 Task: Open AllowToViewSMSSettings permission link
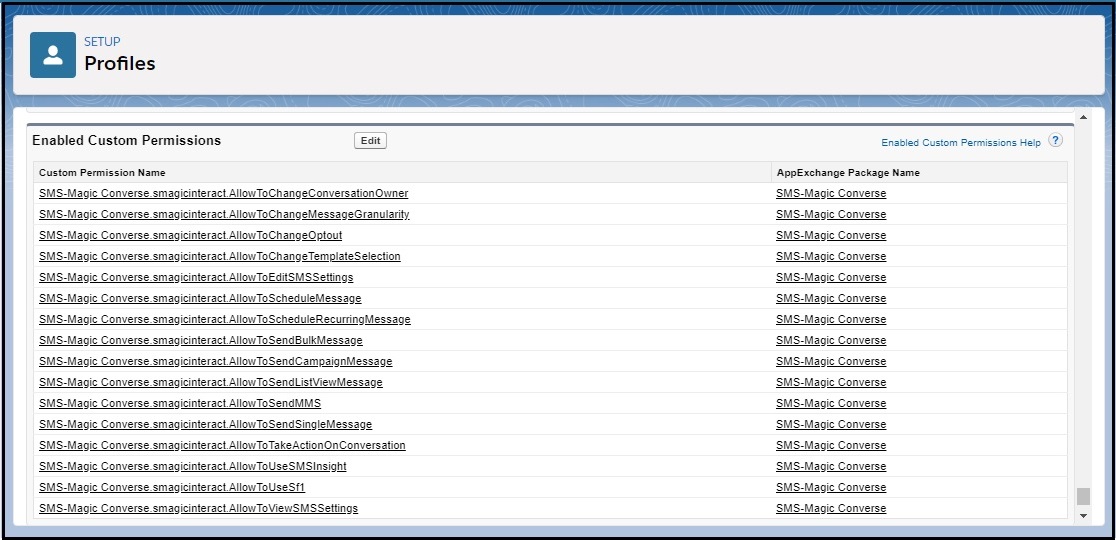pyautogui.click(x=199, y=508)
